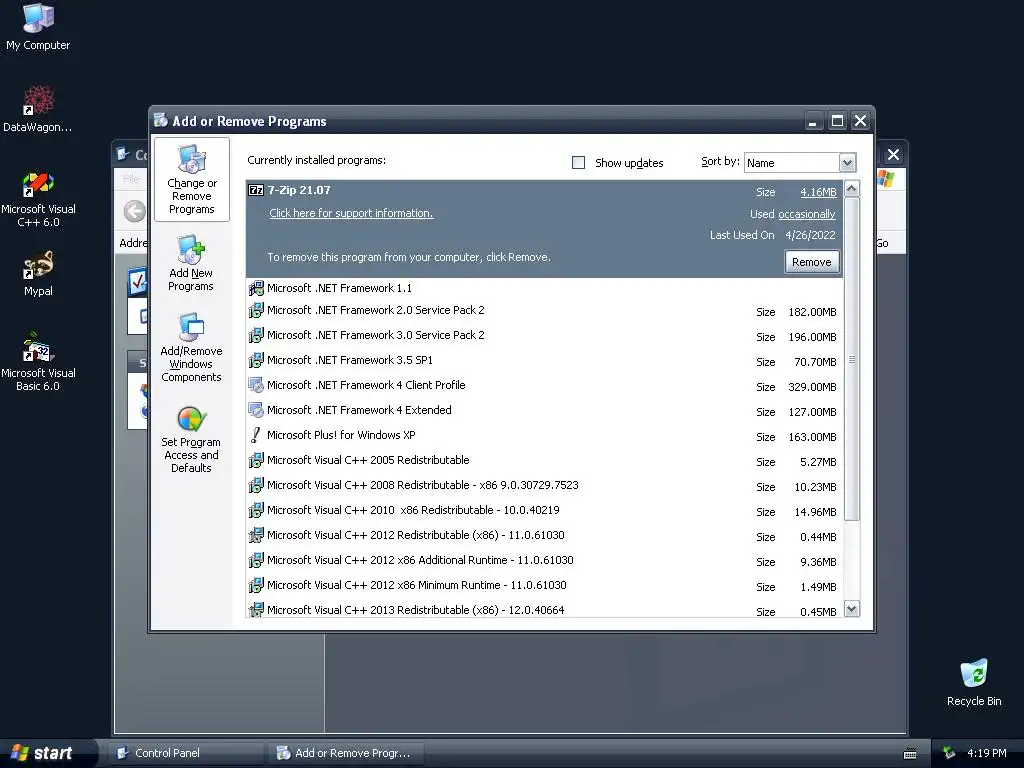
Task: Click the taskbar clock showing 4:19 PM
Action: [x=987, y=753]
